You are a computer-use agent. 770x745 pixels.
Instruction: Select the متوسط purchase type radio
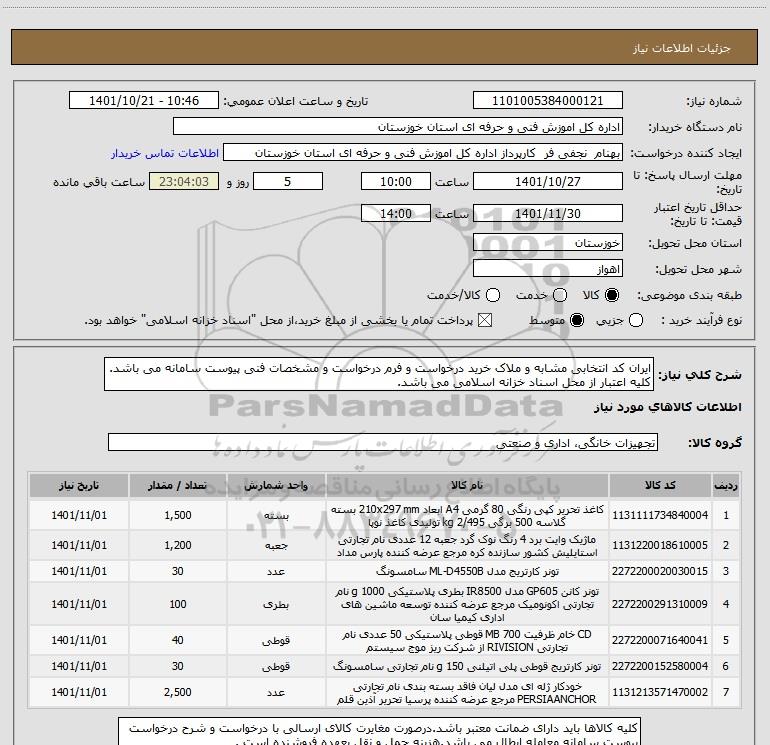577,321
